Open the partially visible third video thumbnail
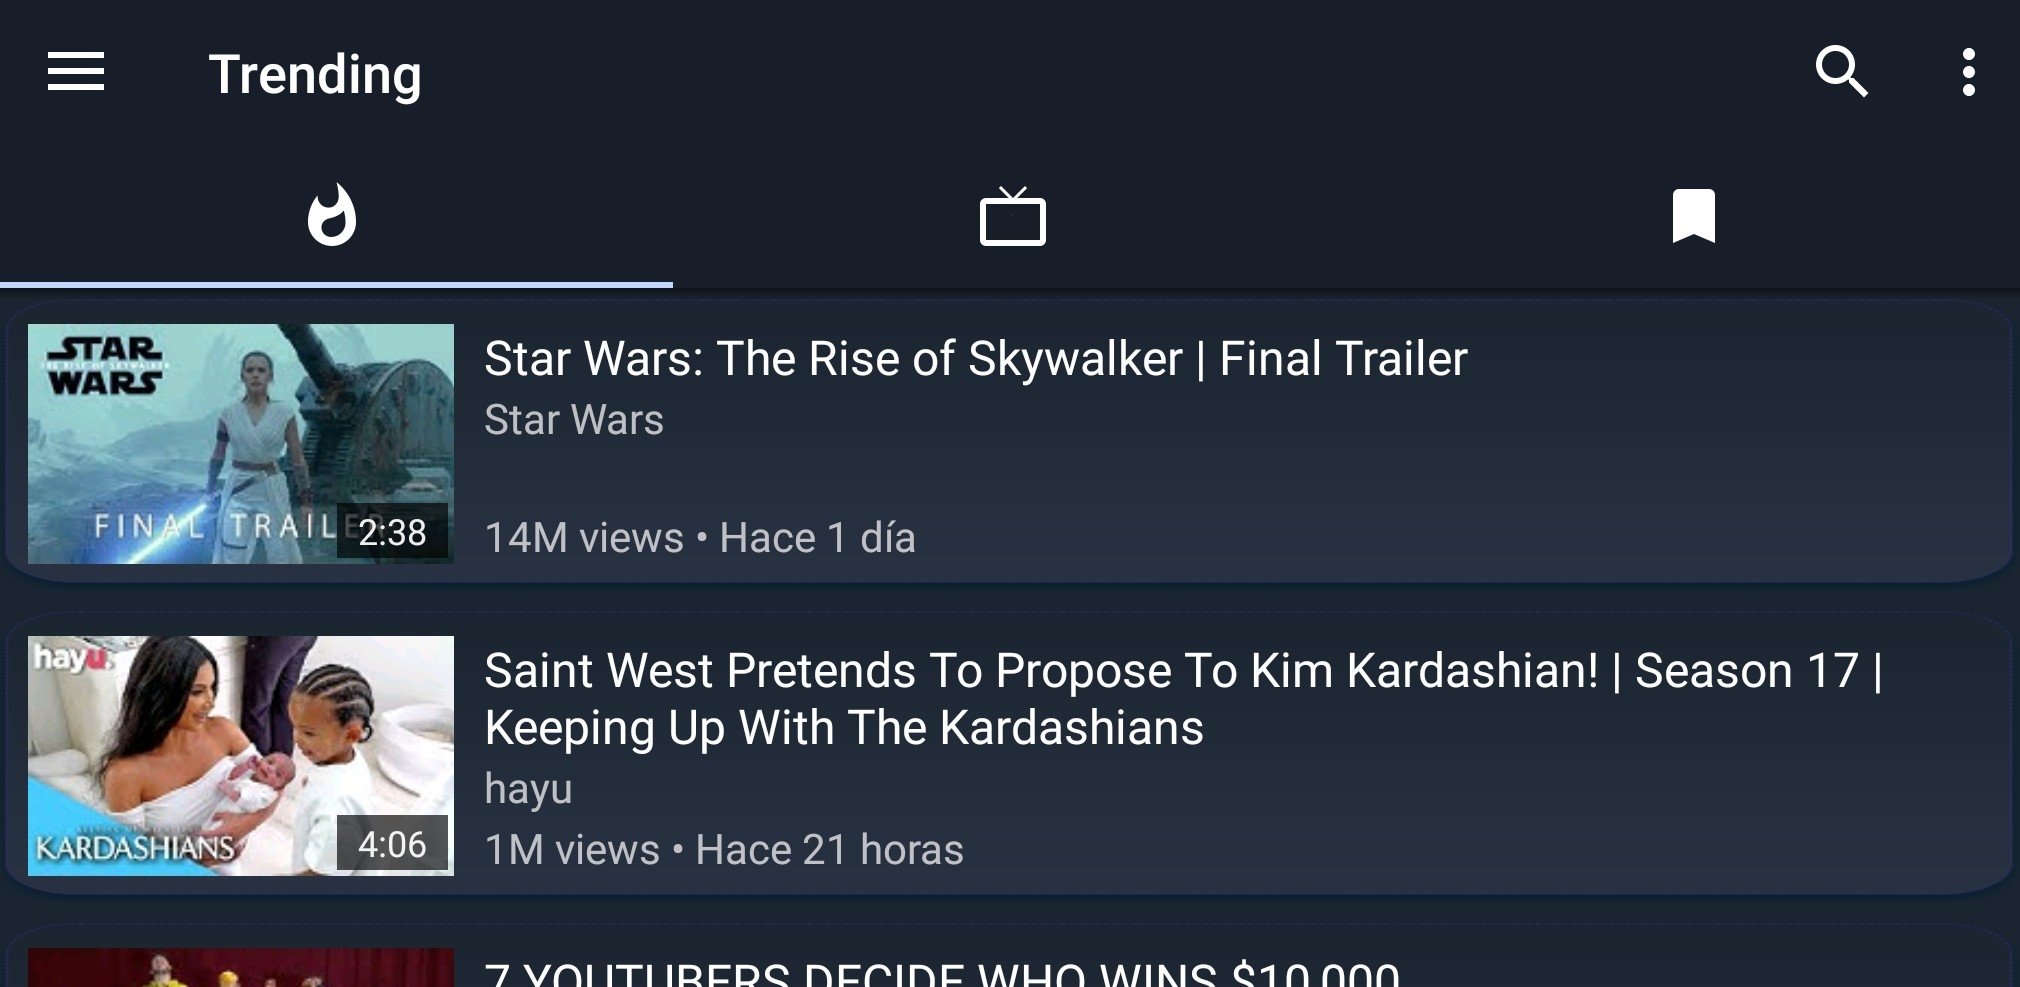Image resolution: width=2020 pixels, height=987 pixels. point(240,967)
